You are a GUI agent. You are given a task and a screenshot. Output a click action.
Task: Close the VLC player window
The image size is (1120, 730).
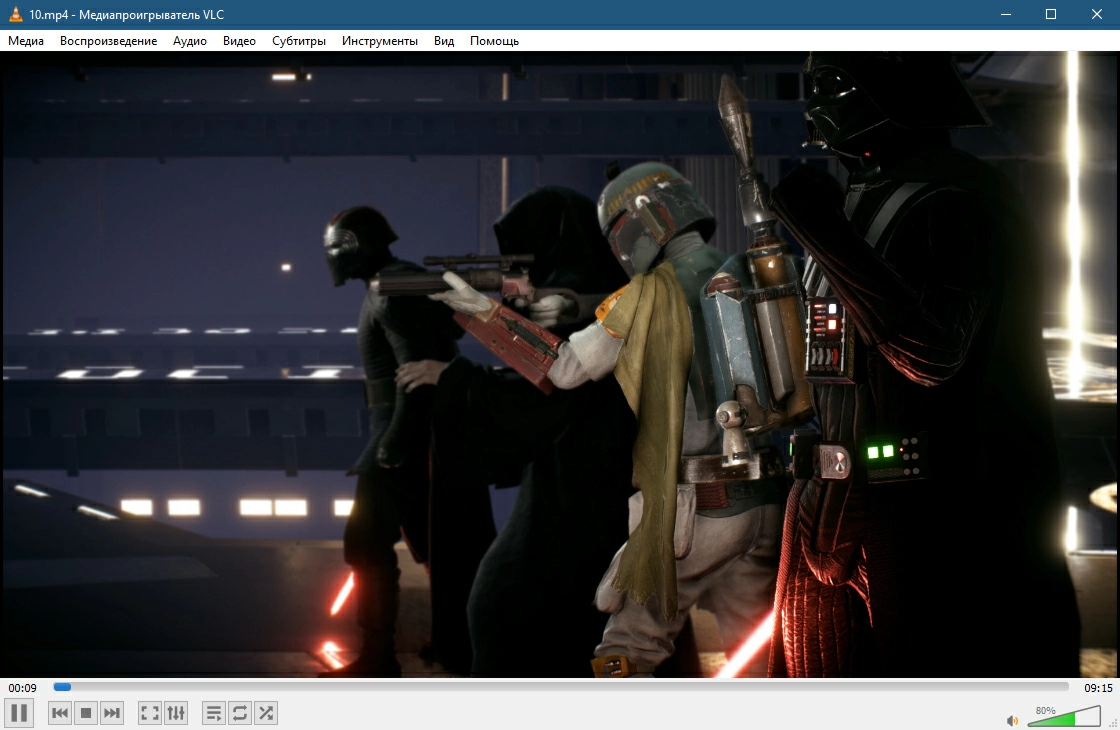point(1096,14)
